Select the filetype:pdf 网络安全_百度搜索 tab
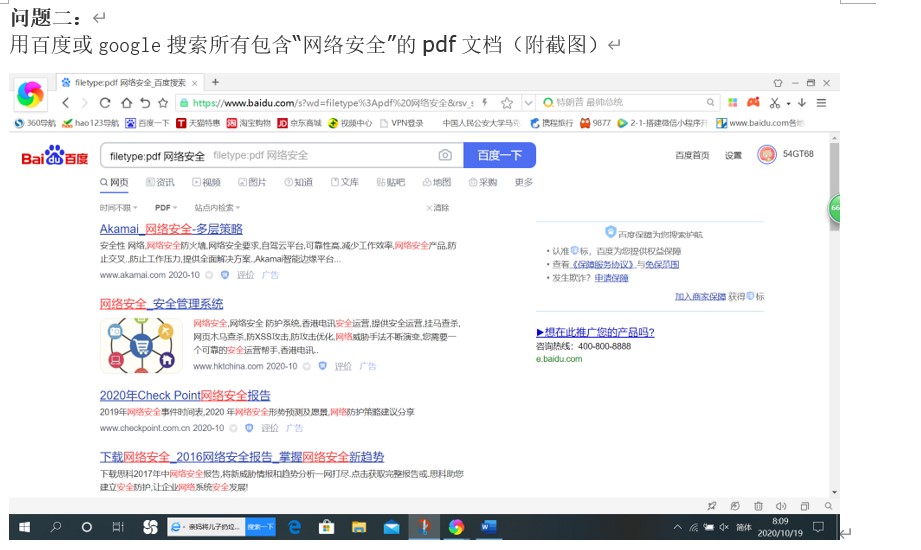The image size is (921, 550). coord(130,83)
